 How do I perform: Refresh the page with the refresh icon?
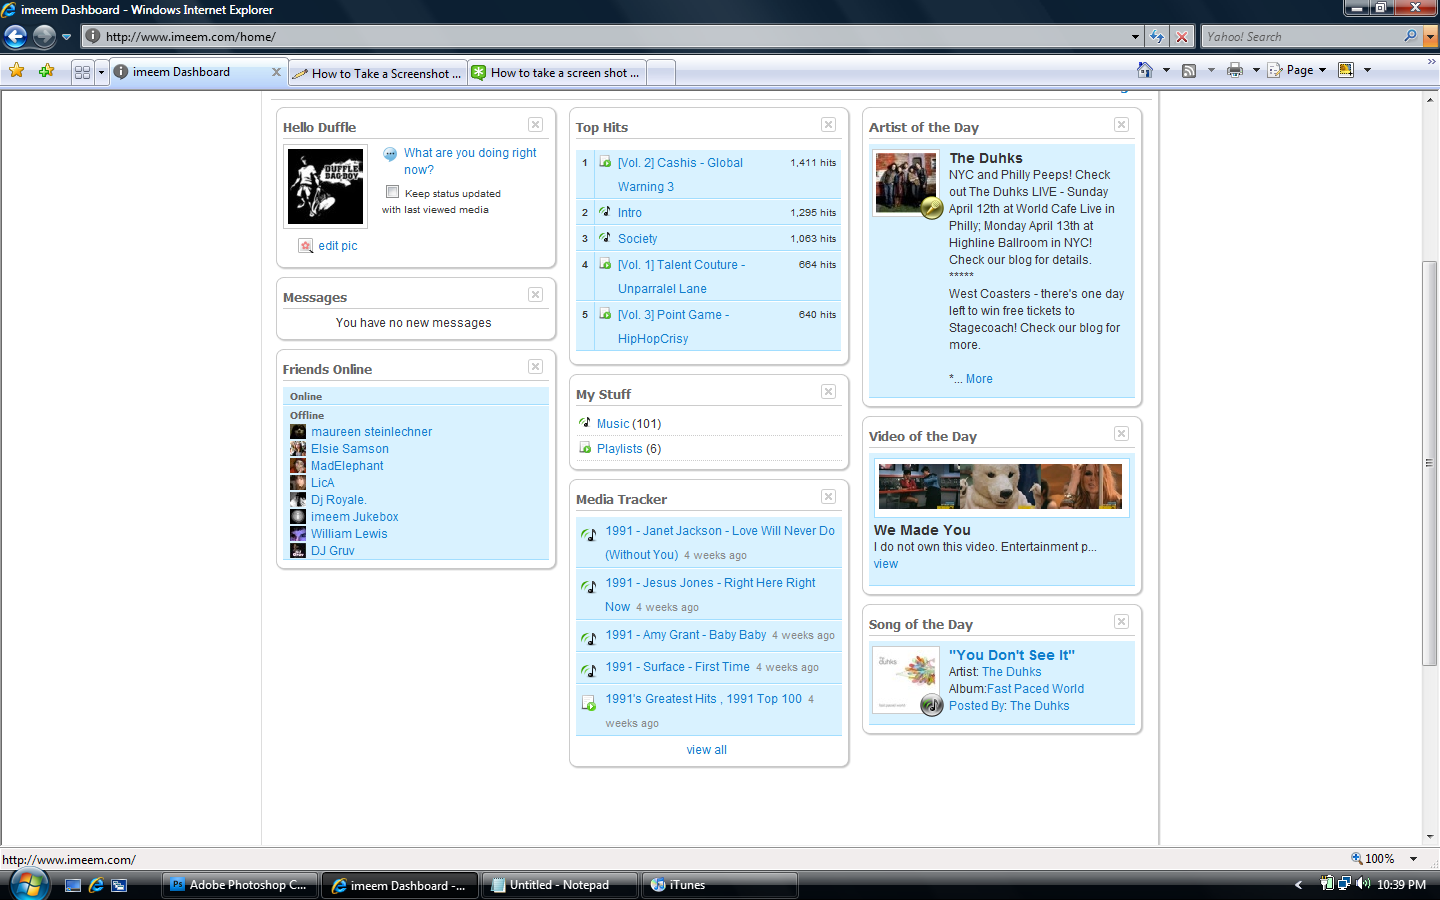pos(1157,37)
